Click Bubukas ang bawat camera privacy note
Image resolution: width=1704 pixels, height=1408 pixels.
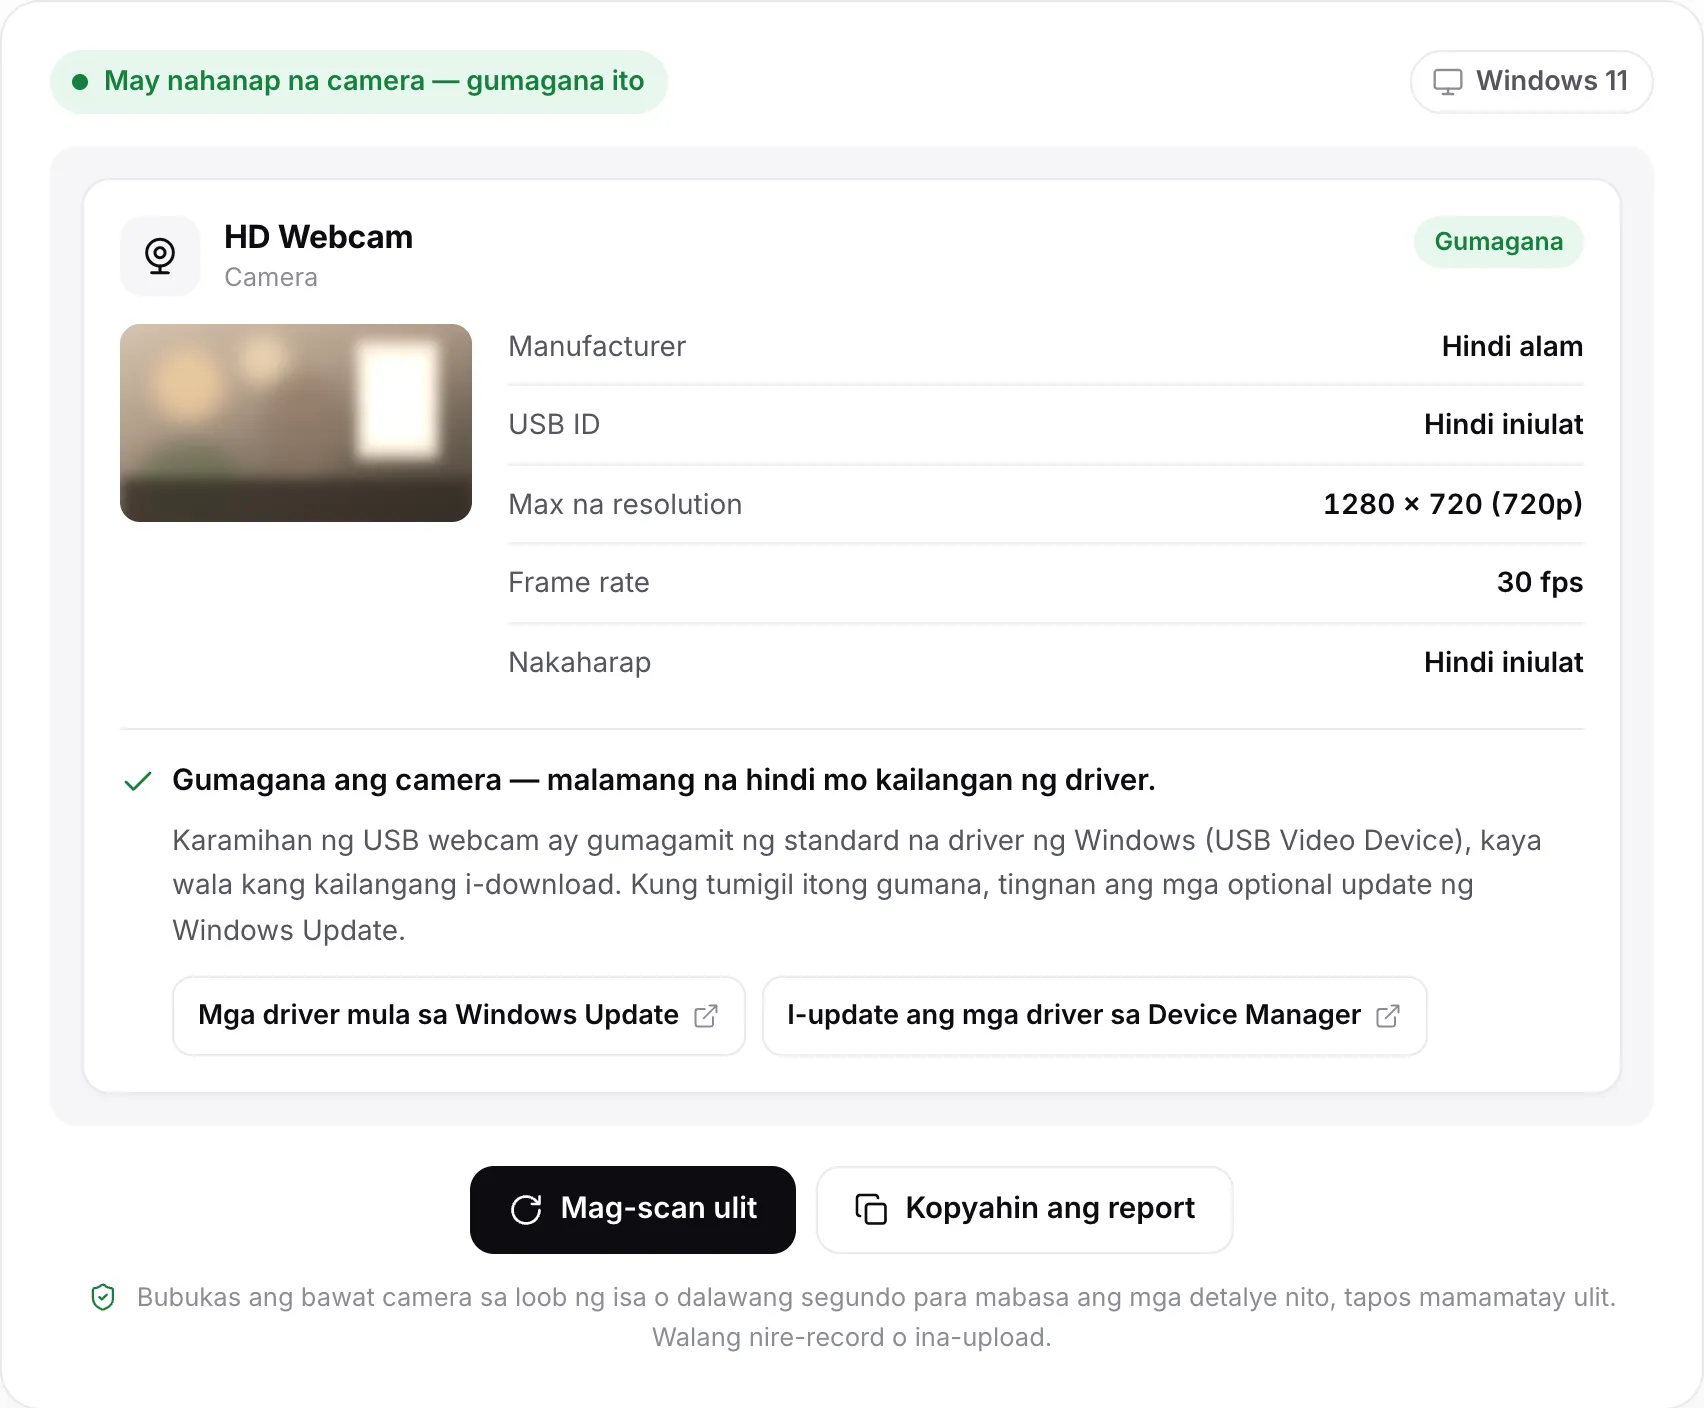(876, 1317)
